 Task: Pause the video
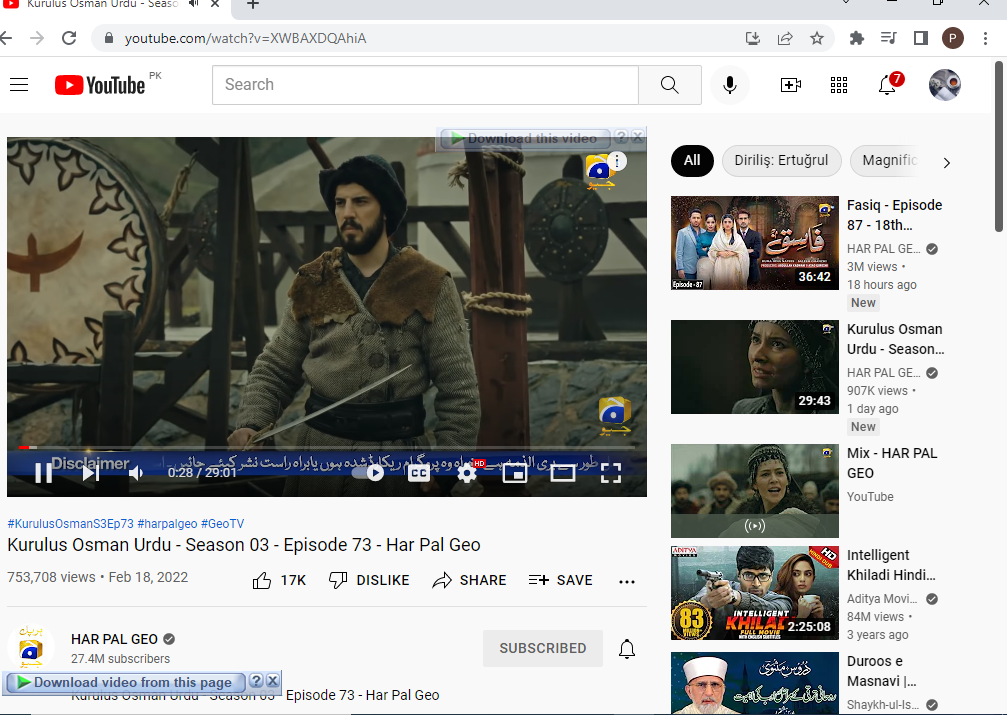pyautogui.click(x=43, y=473)
